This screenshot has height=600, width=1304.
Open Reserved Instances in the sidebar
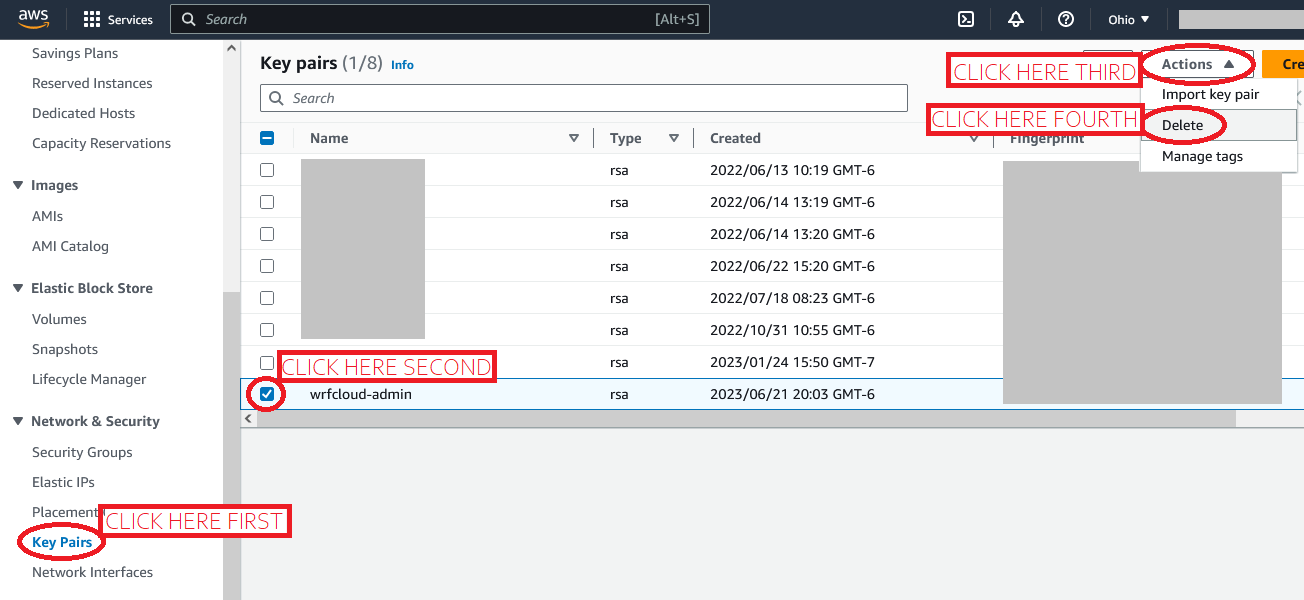(92, 83)
